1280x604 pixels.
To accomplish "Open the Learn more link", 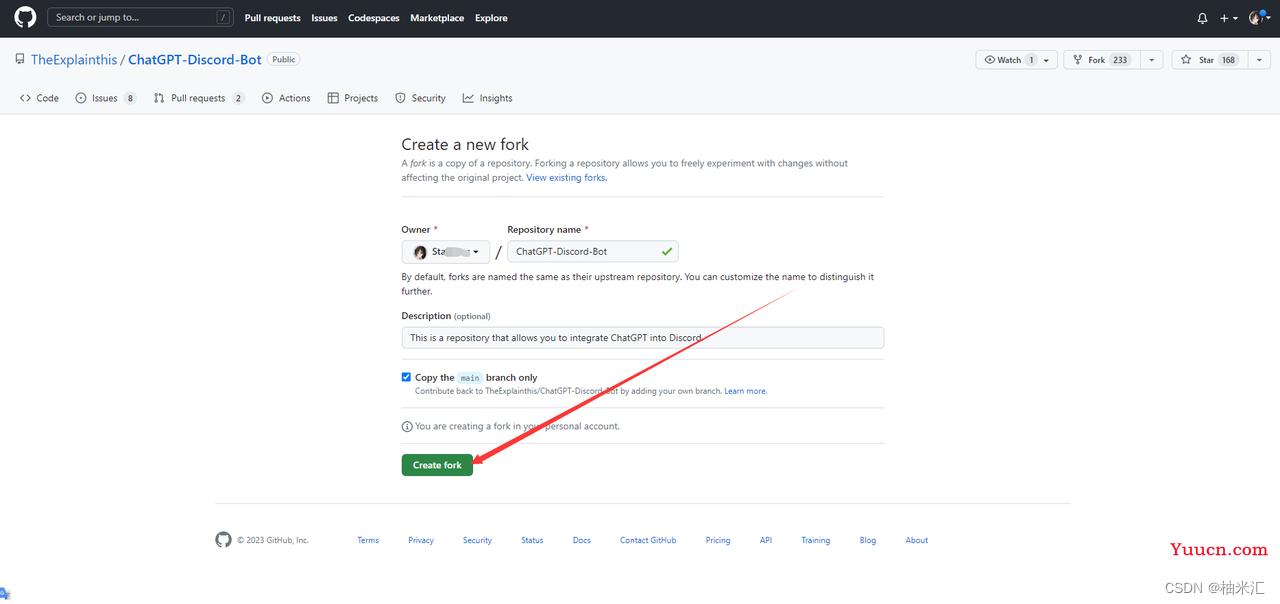I will point(746,391).
